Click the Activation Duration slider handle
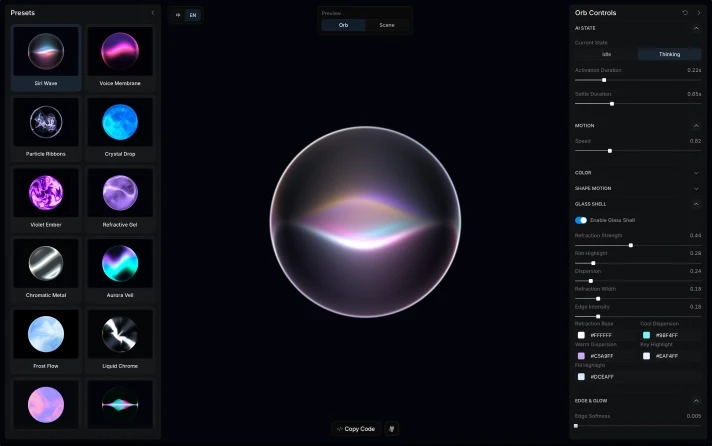 (604, 80)
